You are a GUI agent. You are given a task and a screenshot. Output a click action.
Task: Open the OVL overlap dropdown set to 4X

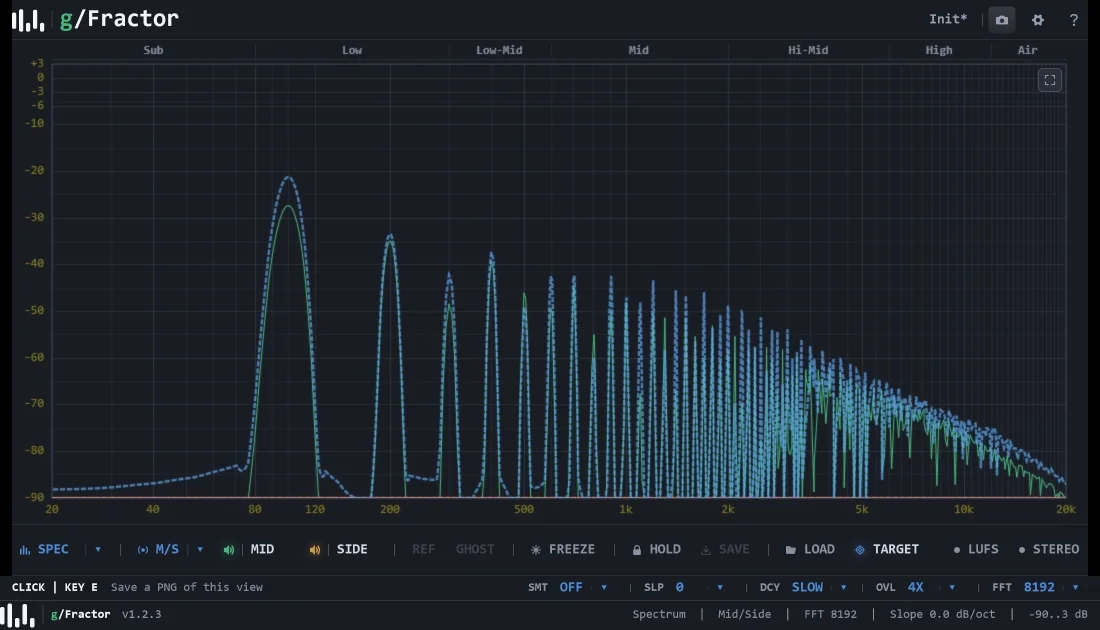[952, 587]
